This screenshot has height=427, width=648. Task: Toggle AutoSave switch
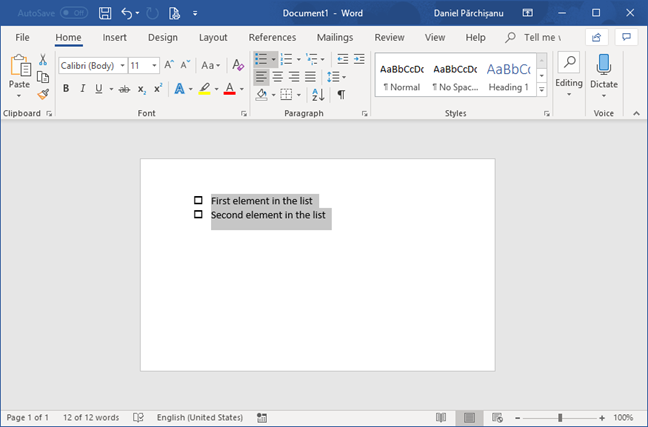[74, 13]
